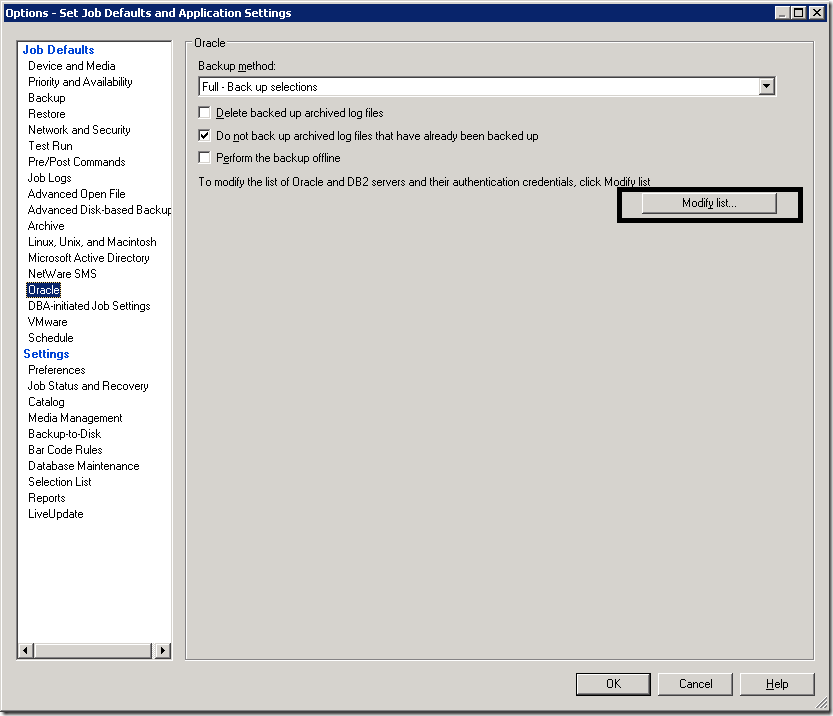This screenshot has height=716, width=833.
Task: Click the Modify list button
Action: [x=709, y=203]
